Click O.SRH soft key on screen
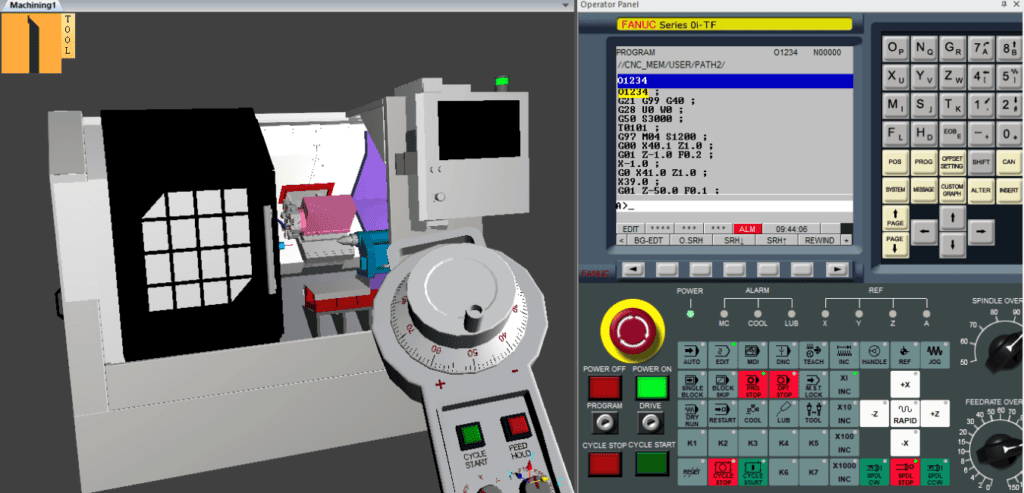Screen dimensions: 1024x493 click(691, 240)
